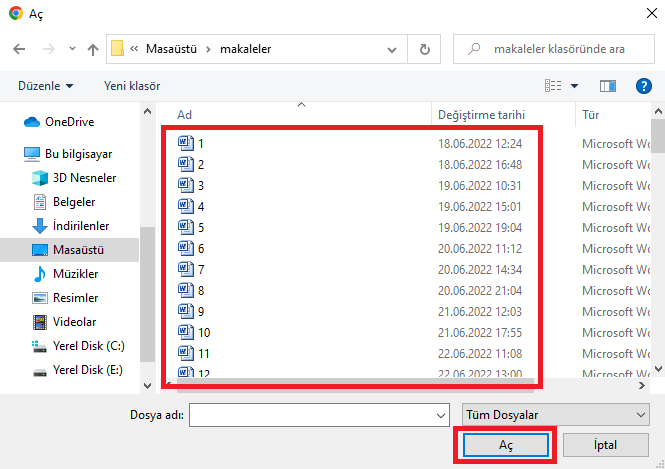Select the Word document named 5
665x469 pixels.
point(201,227)
